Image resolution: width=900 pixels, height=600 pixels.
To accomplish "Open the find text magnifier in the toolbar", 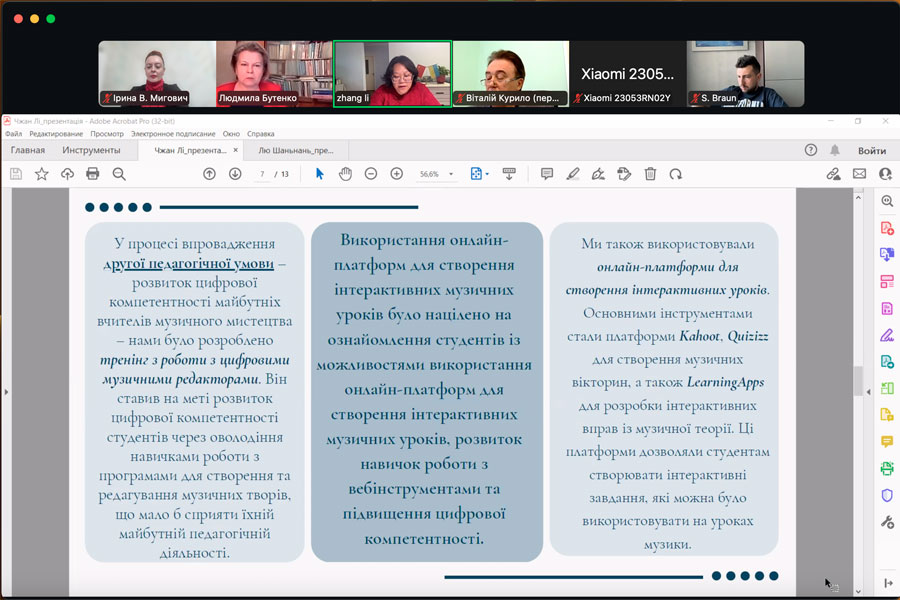I will [x=119, y=173].
